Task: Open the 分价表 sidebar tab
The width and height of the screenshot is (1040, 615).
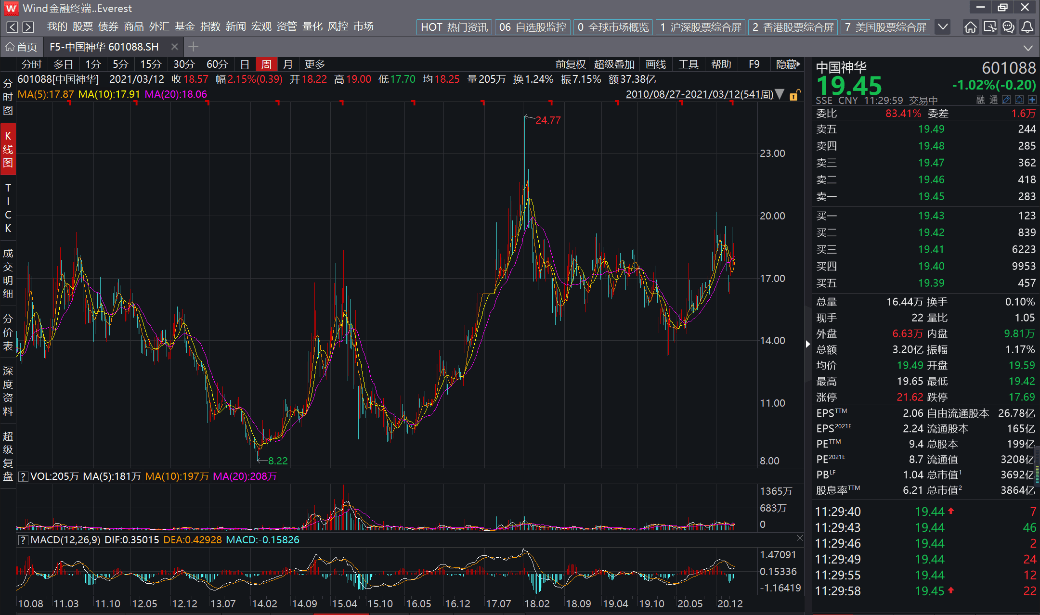Action: click(x=8, y=332)
